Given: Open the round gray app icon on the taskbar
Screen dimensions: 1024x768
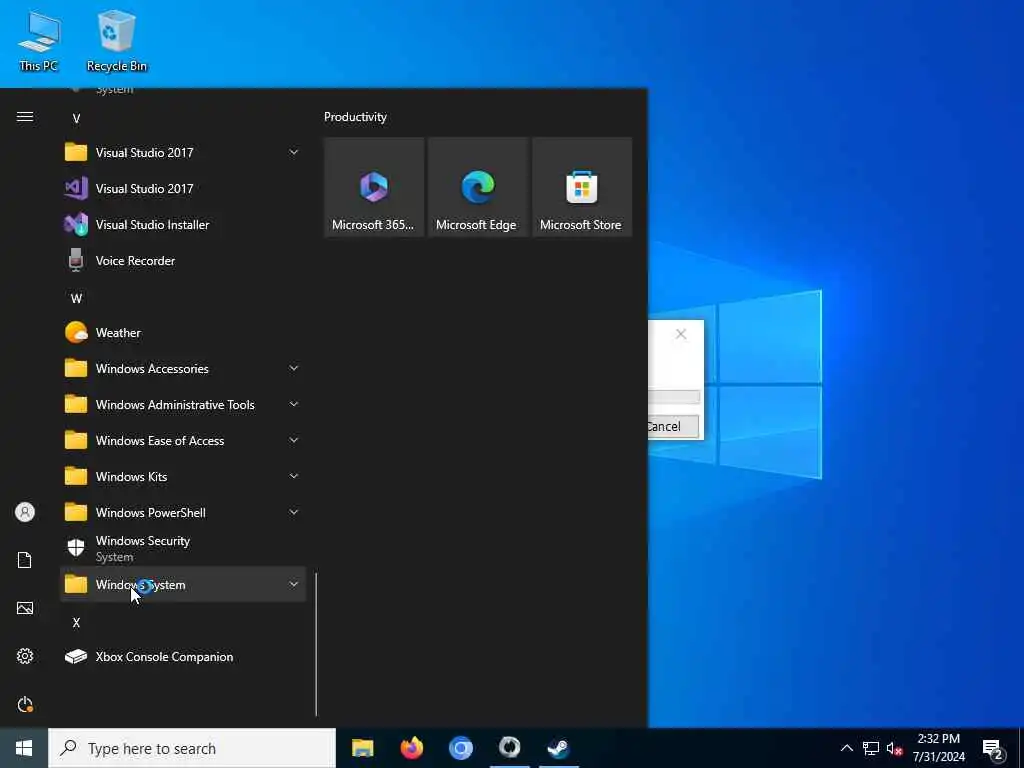Looking at the screenshot, I should coord(509,748).
